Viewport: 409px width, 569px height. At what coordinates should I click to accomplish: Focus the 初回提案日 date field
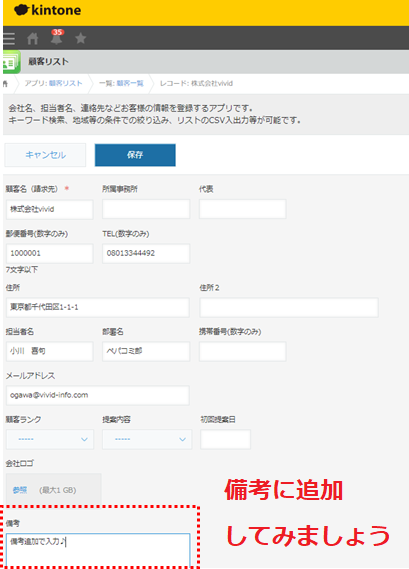225,439
